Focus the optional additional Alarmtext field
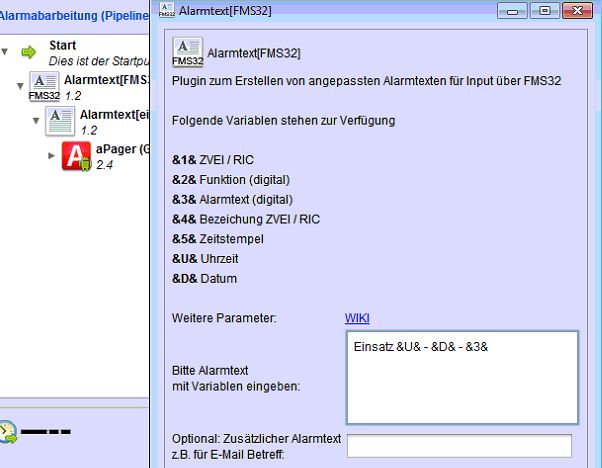This screenshot has width=602, height=468. pyautogui.click(x=459, y=446)
